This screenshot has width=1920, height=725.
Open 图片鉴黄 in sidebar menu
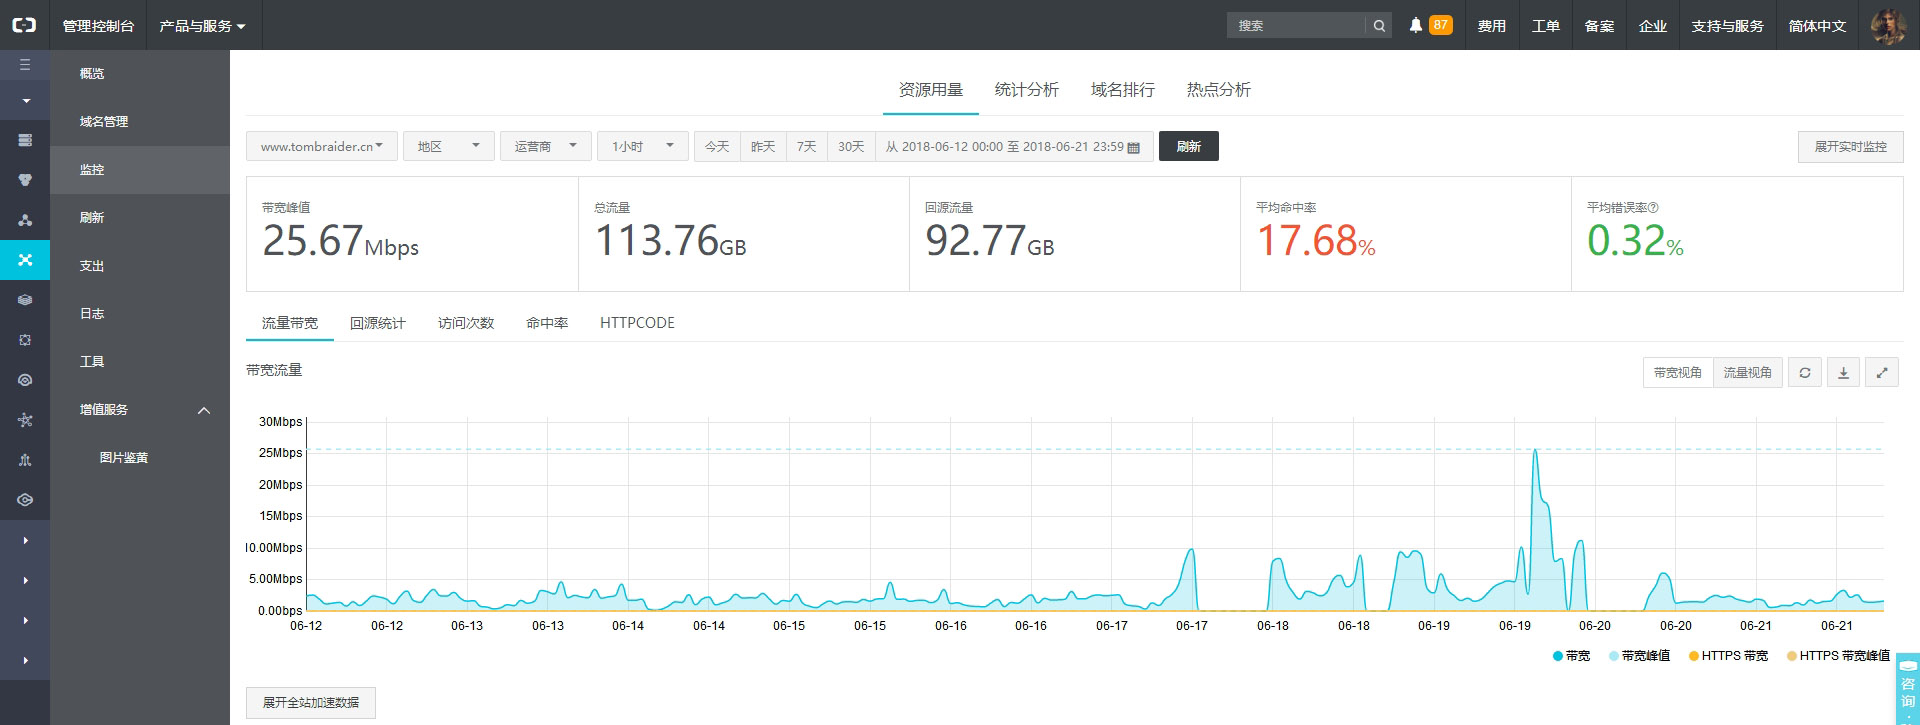(140, 458)
